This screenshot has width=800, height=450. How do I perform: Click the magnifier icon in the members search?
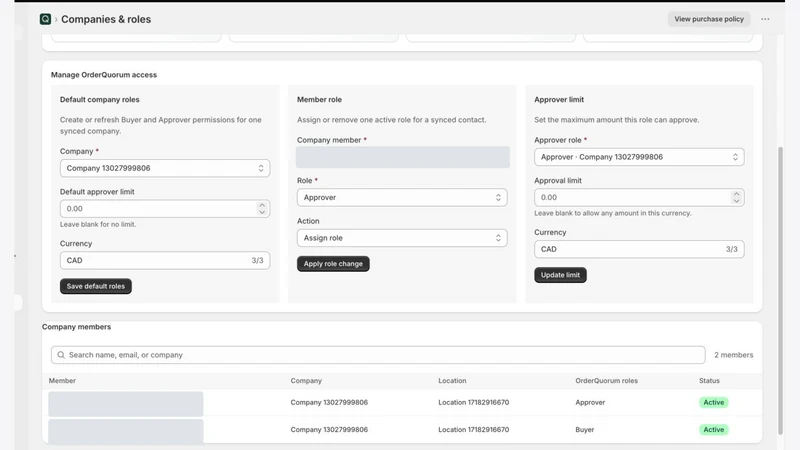pos(61,355)
